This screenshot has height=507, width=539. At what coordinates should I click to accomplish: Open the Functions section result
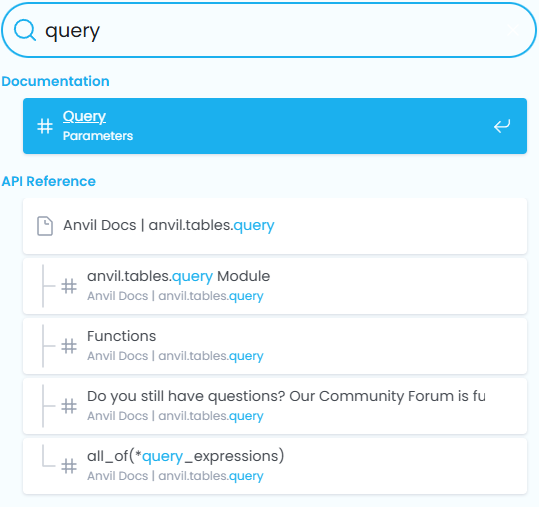pos(275,346)
